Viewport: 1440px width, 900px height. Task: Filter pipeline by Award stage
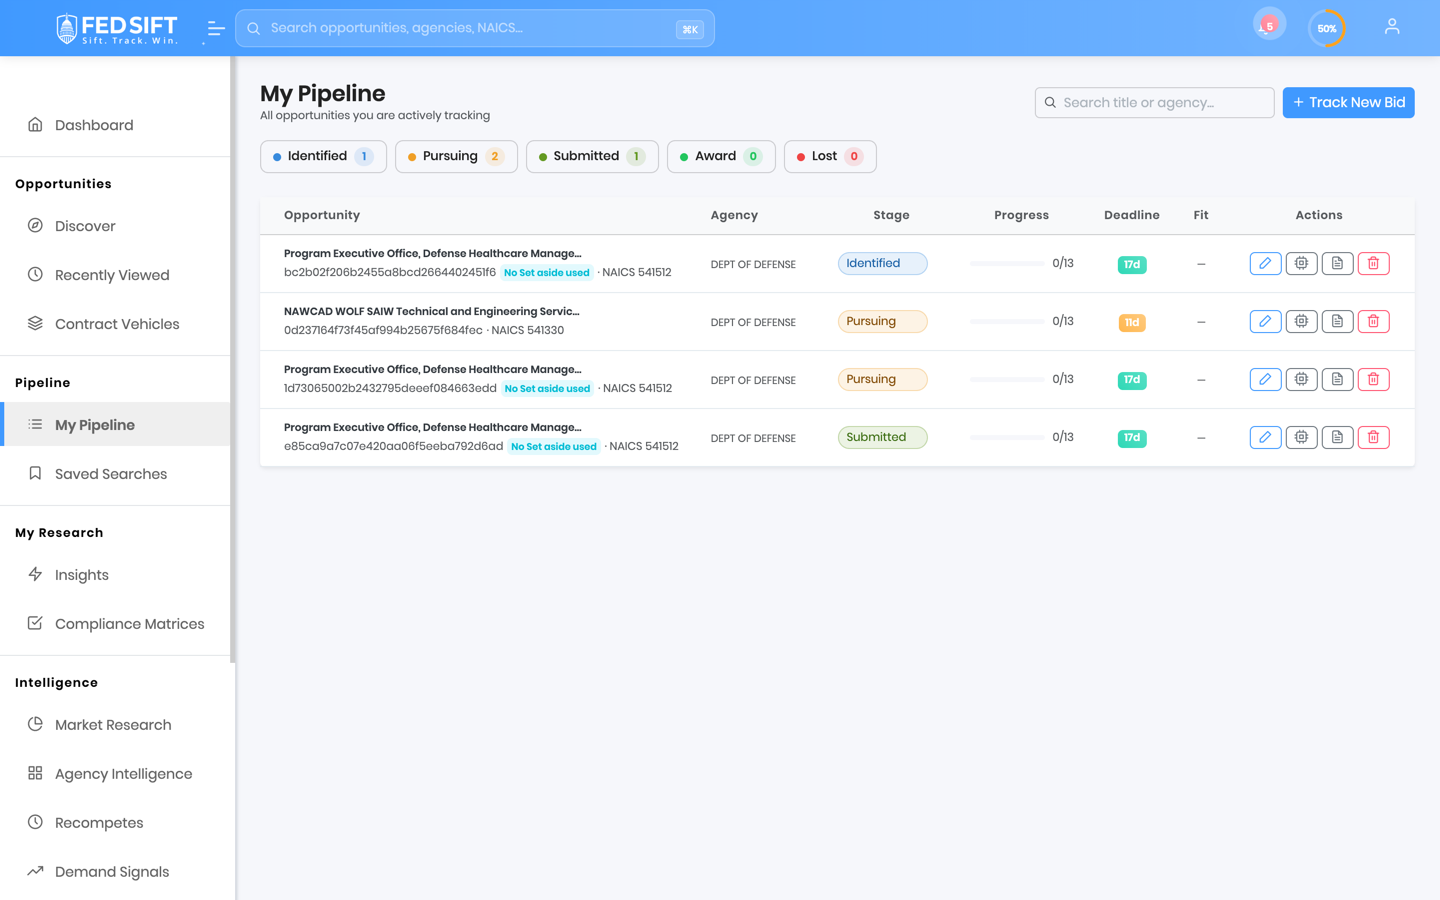point(721,156)
